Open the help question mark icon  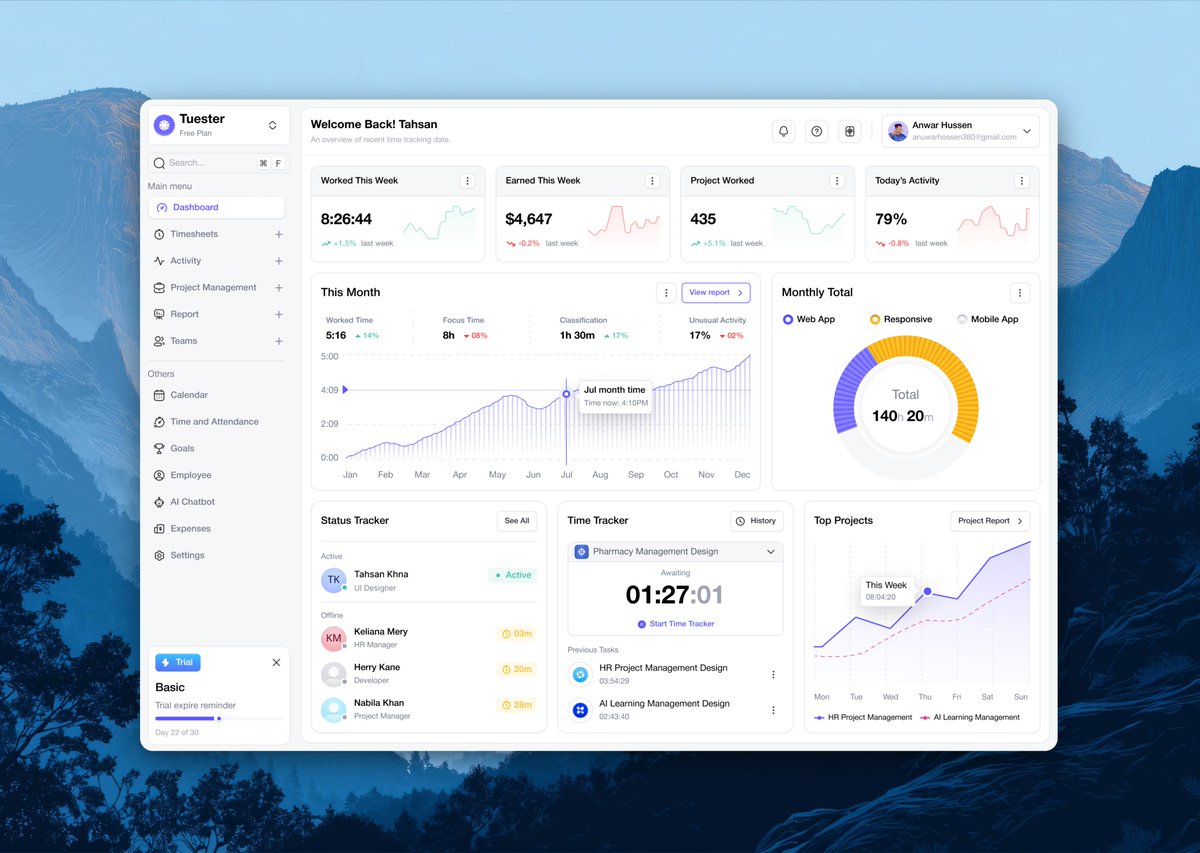click(x=817, y=131)
